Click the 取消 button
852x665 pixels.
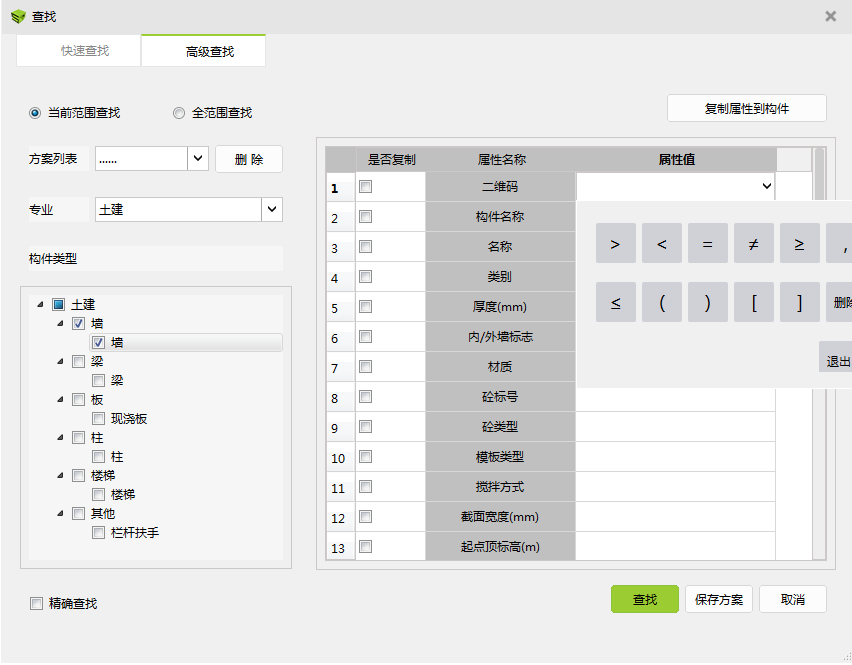point(793,599)
